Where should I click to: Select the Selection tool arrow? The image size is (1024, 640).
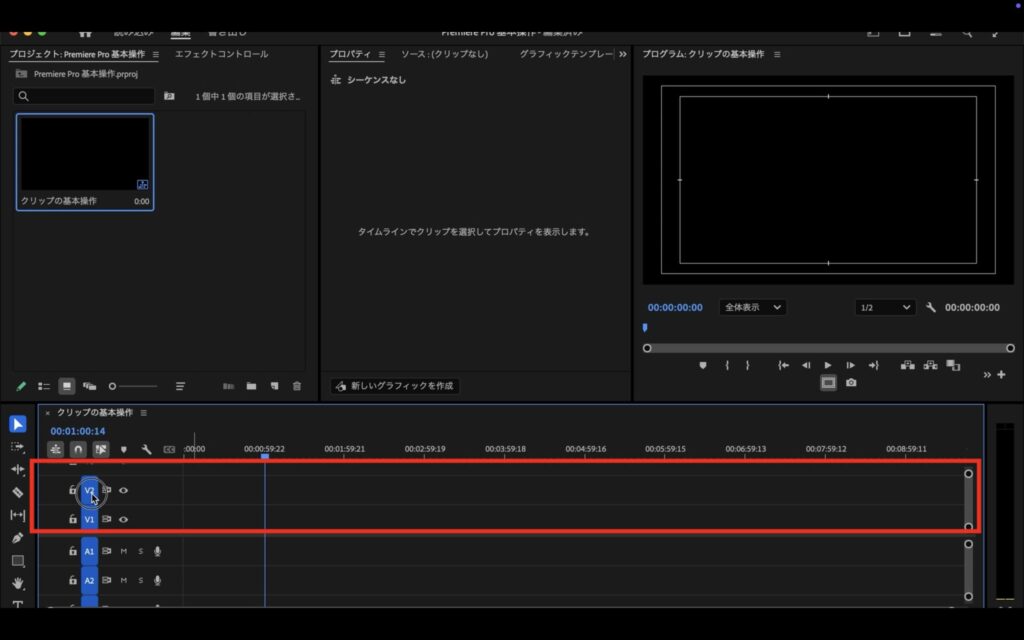point(18,424)
